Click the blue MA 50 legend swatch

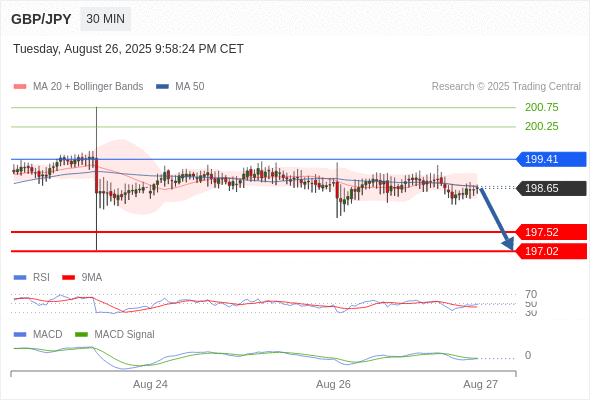[162, 87]
